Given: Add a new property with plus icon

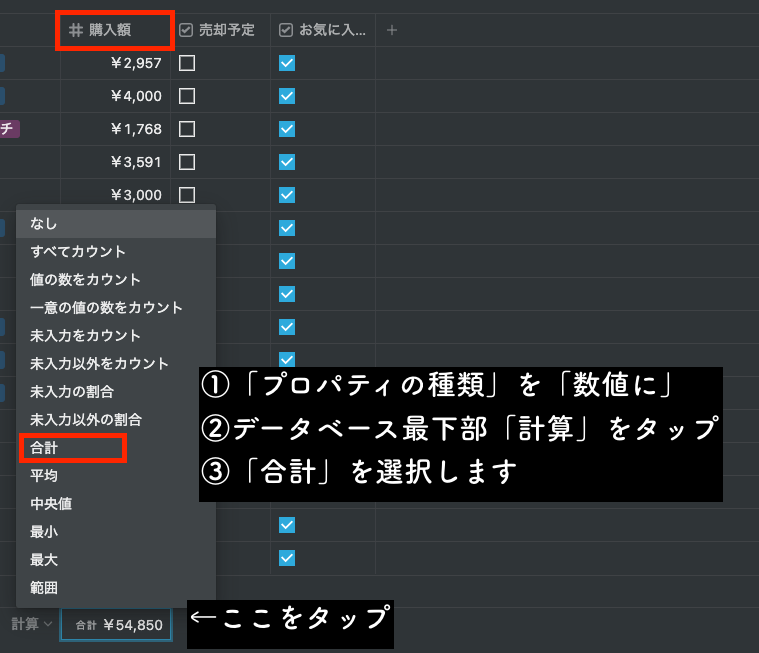Looking at the screenshot, I should (392, 30).
